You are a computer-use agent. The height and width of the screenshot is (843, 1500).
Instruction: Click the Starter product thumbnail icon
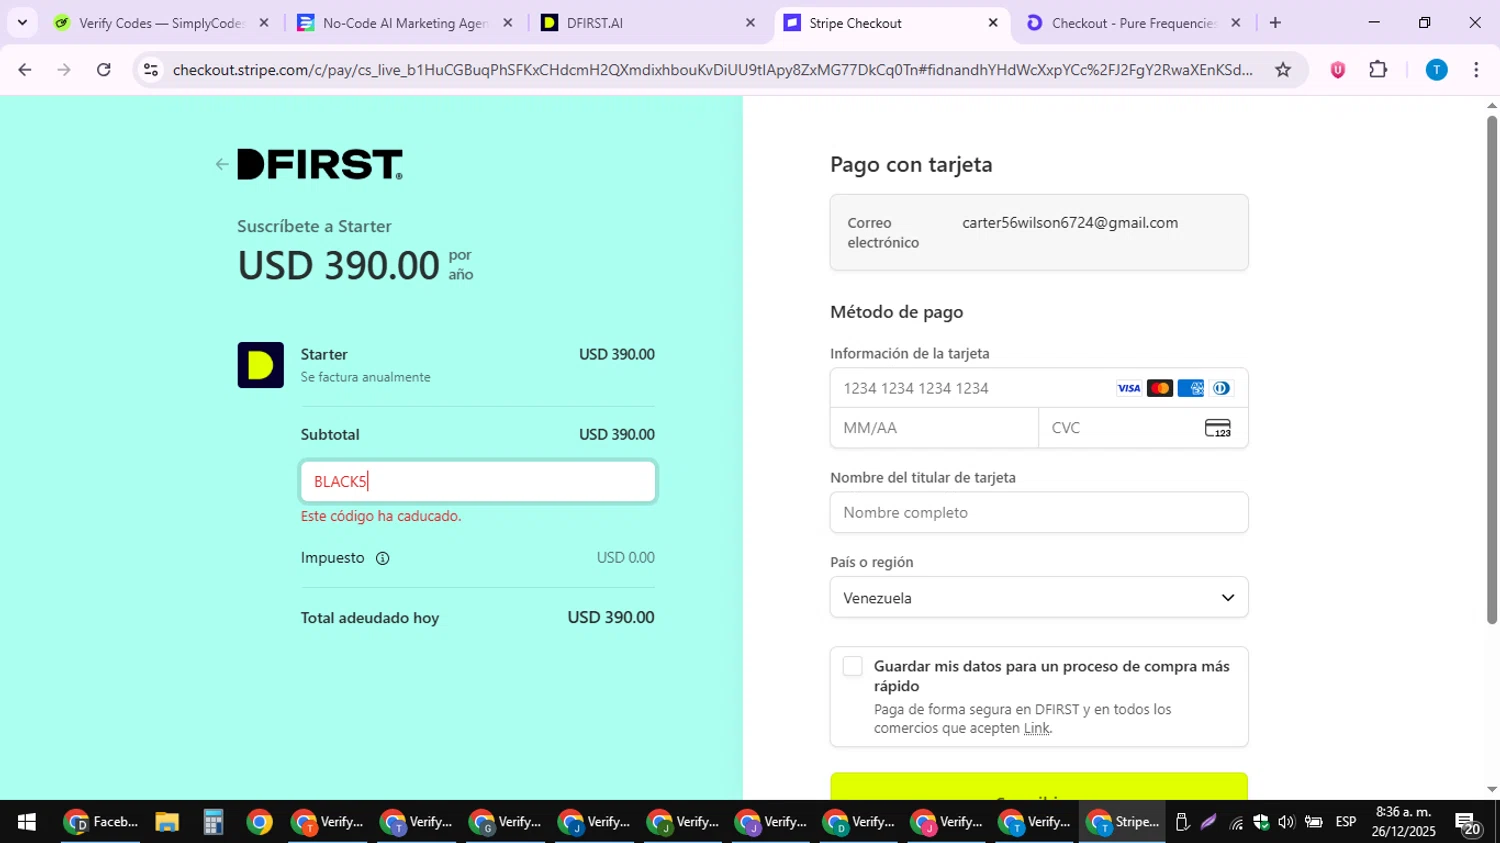click(260, 365)
